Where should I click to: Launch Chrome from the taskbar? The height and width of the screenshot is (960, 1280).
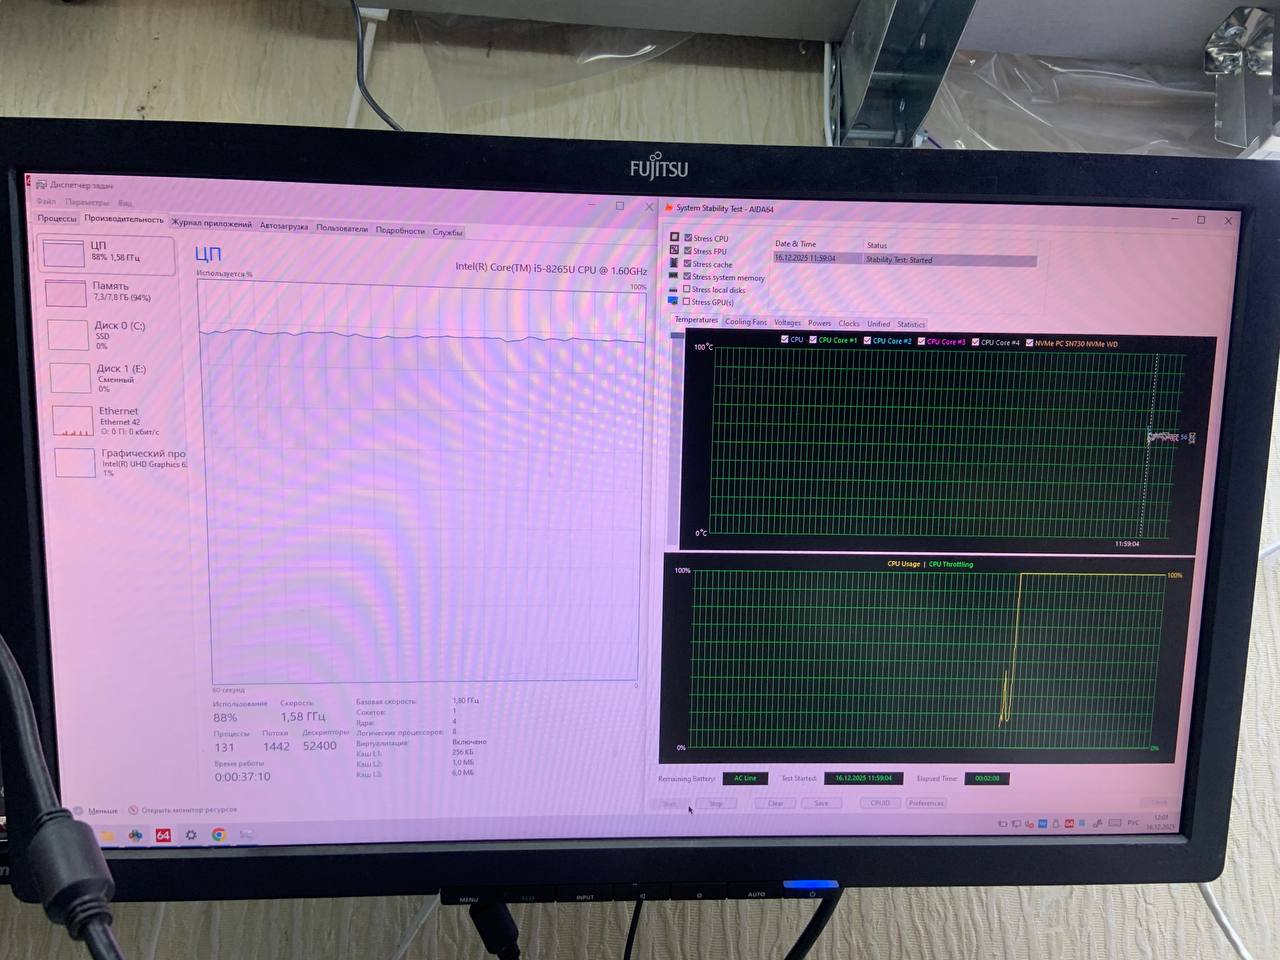218,835
